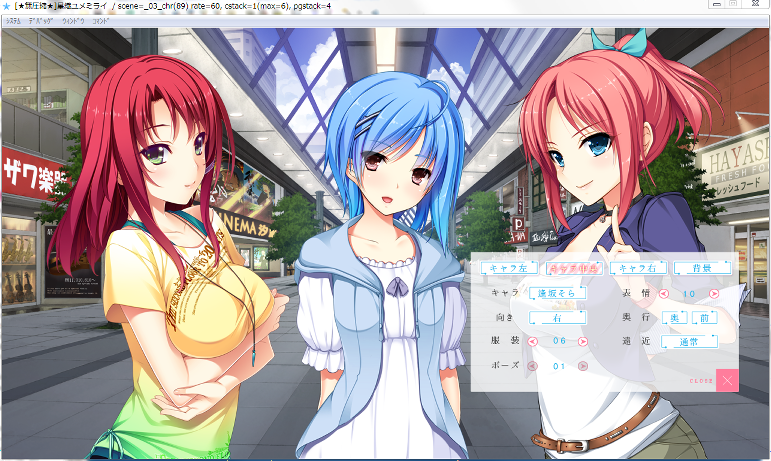Open the 背景 background tab
The height and width of the screenshot is (461, 771).
[x=700, y=268]
